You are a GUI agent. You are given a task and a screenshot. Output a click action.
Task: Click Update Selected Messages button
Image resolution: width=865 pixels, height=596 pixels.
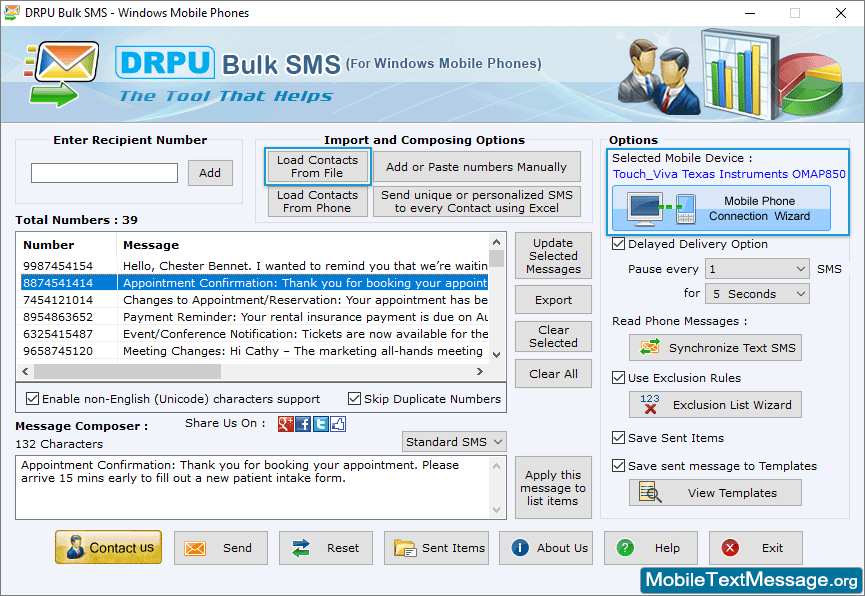point(553,256)
